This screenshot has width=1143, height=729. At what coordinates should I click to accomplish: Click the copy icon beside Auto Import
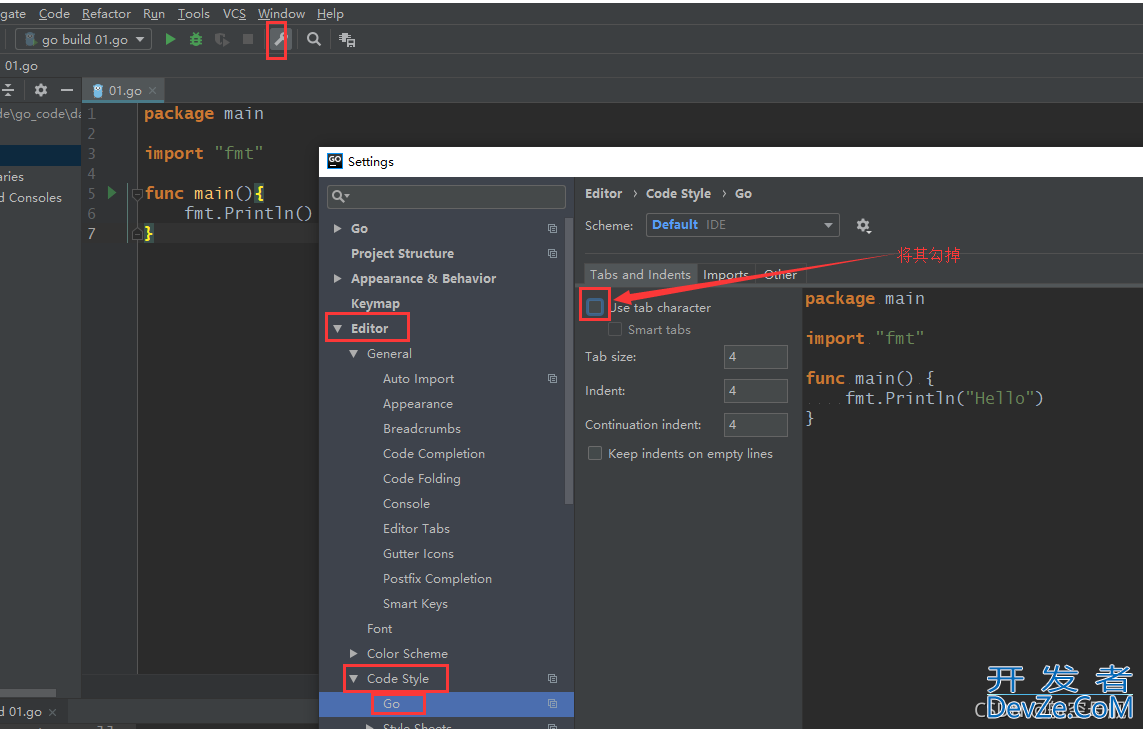pyautogui.click(x=553, y=379)
